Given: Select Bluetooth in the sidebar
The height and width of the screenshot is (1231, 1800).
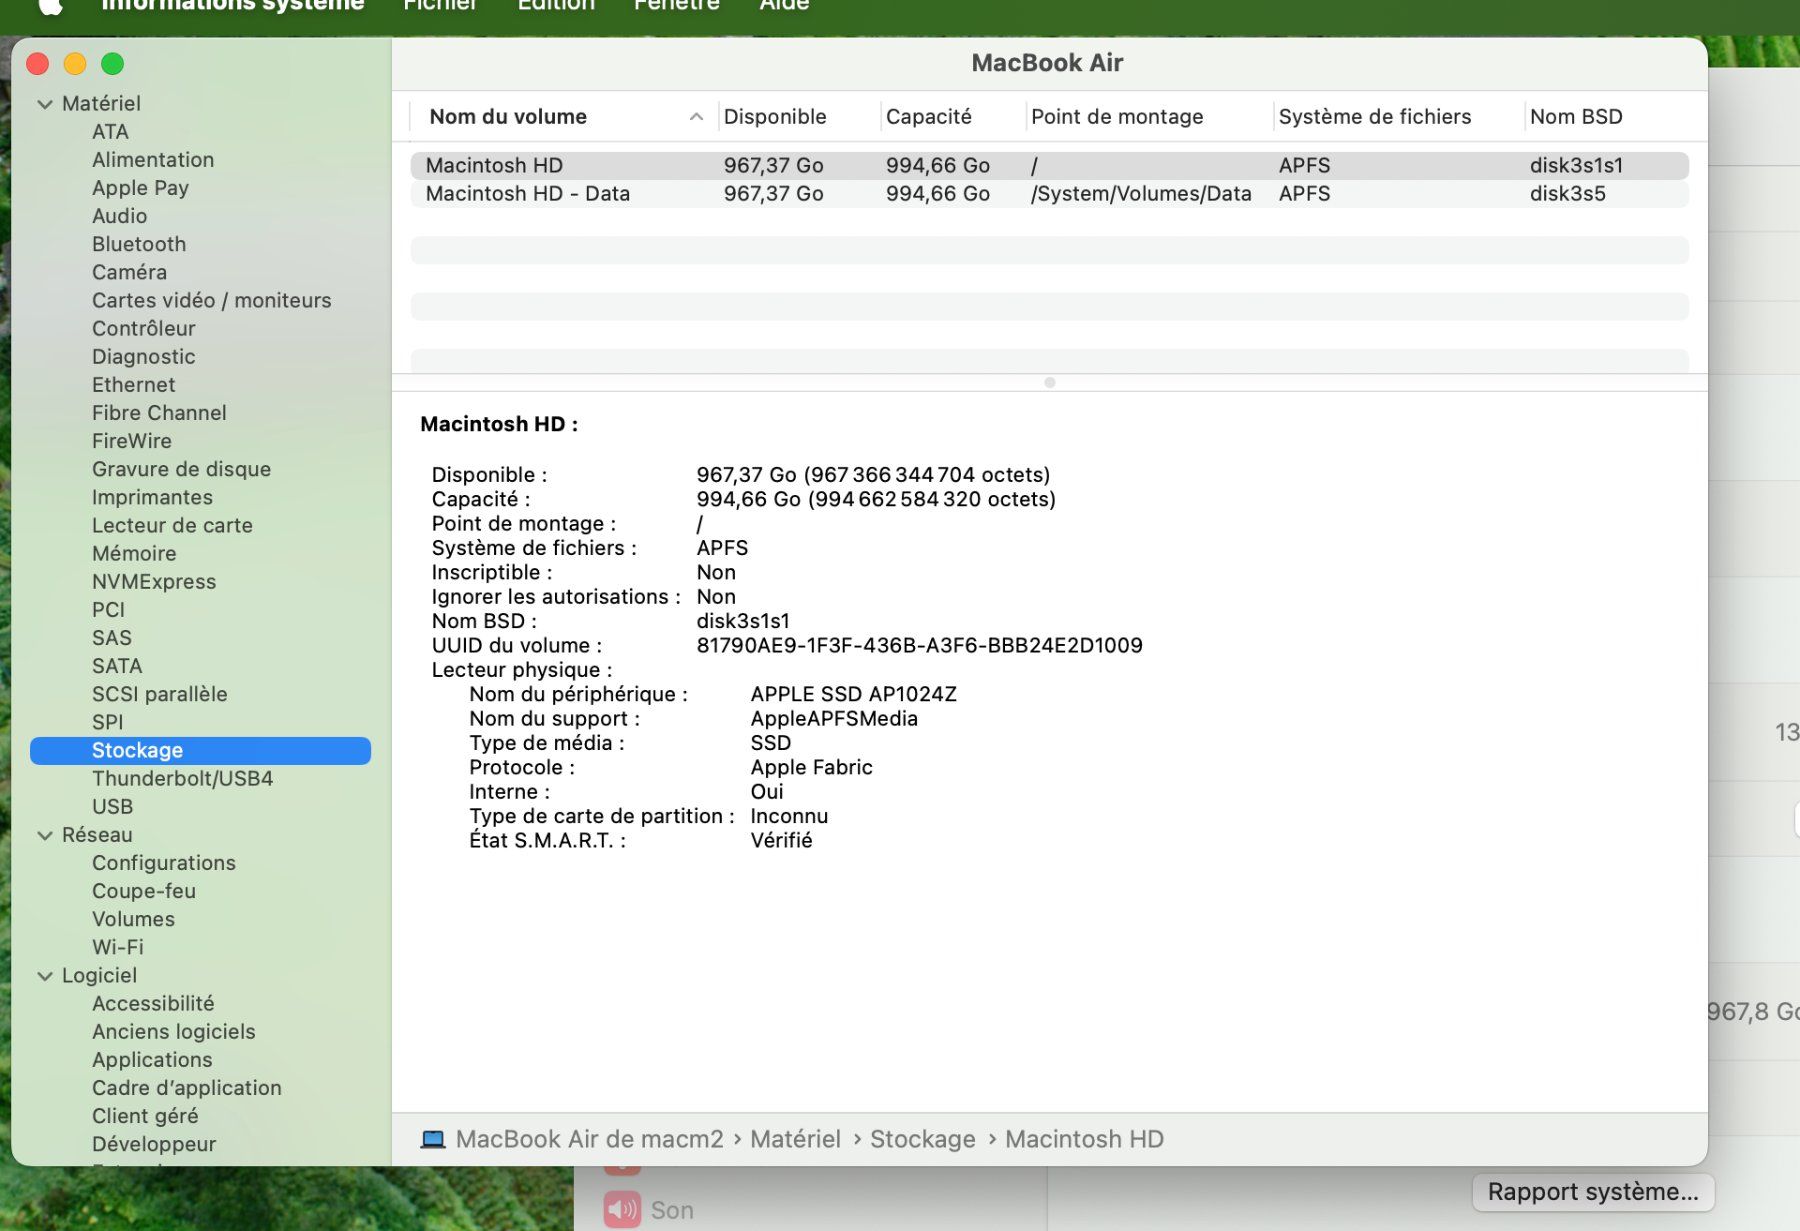Looking at the screenshot, I should click(x=139, y=244).
